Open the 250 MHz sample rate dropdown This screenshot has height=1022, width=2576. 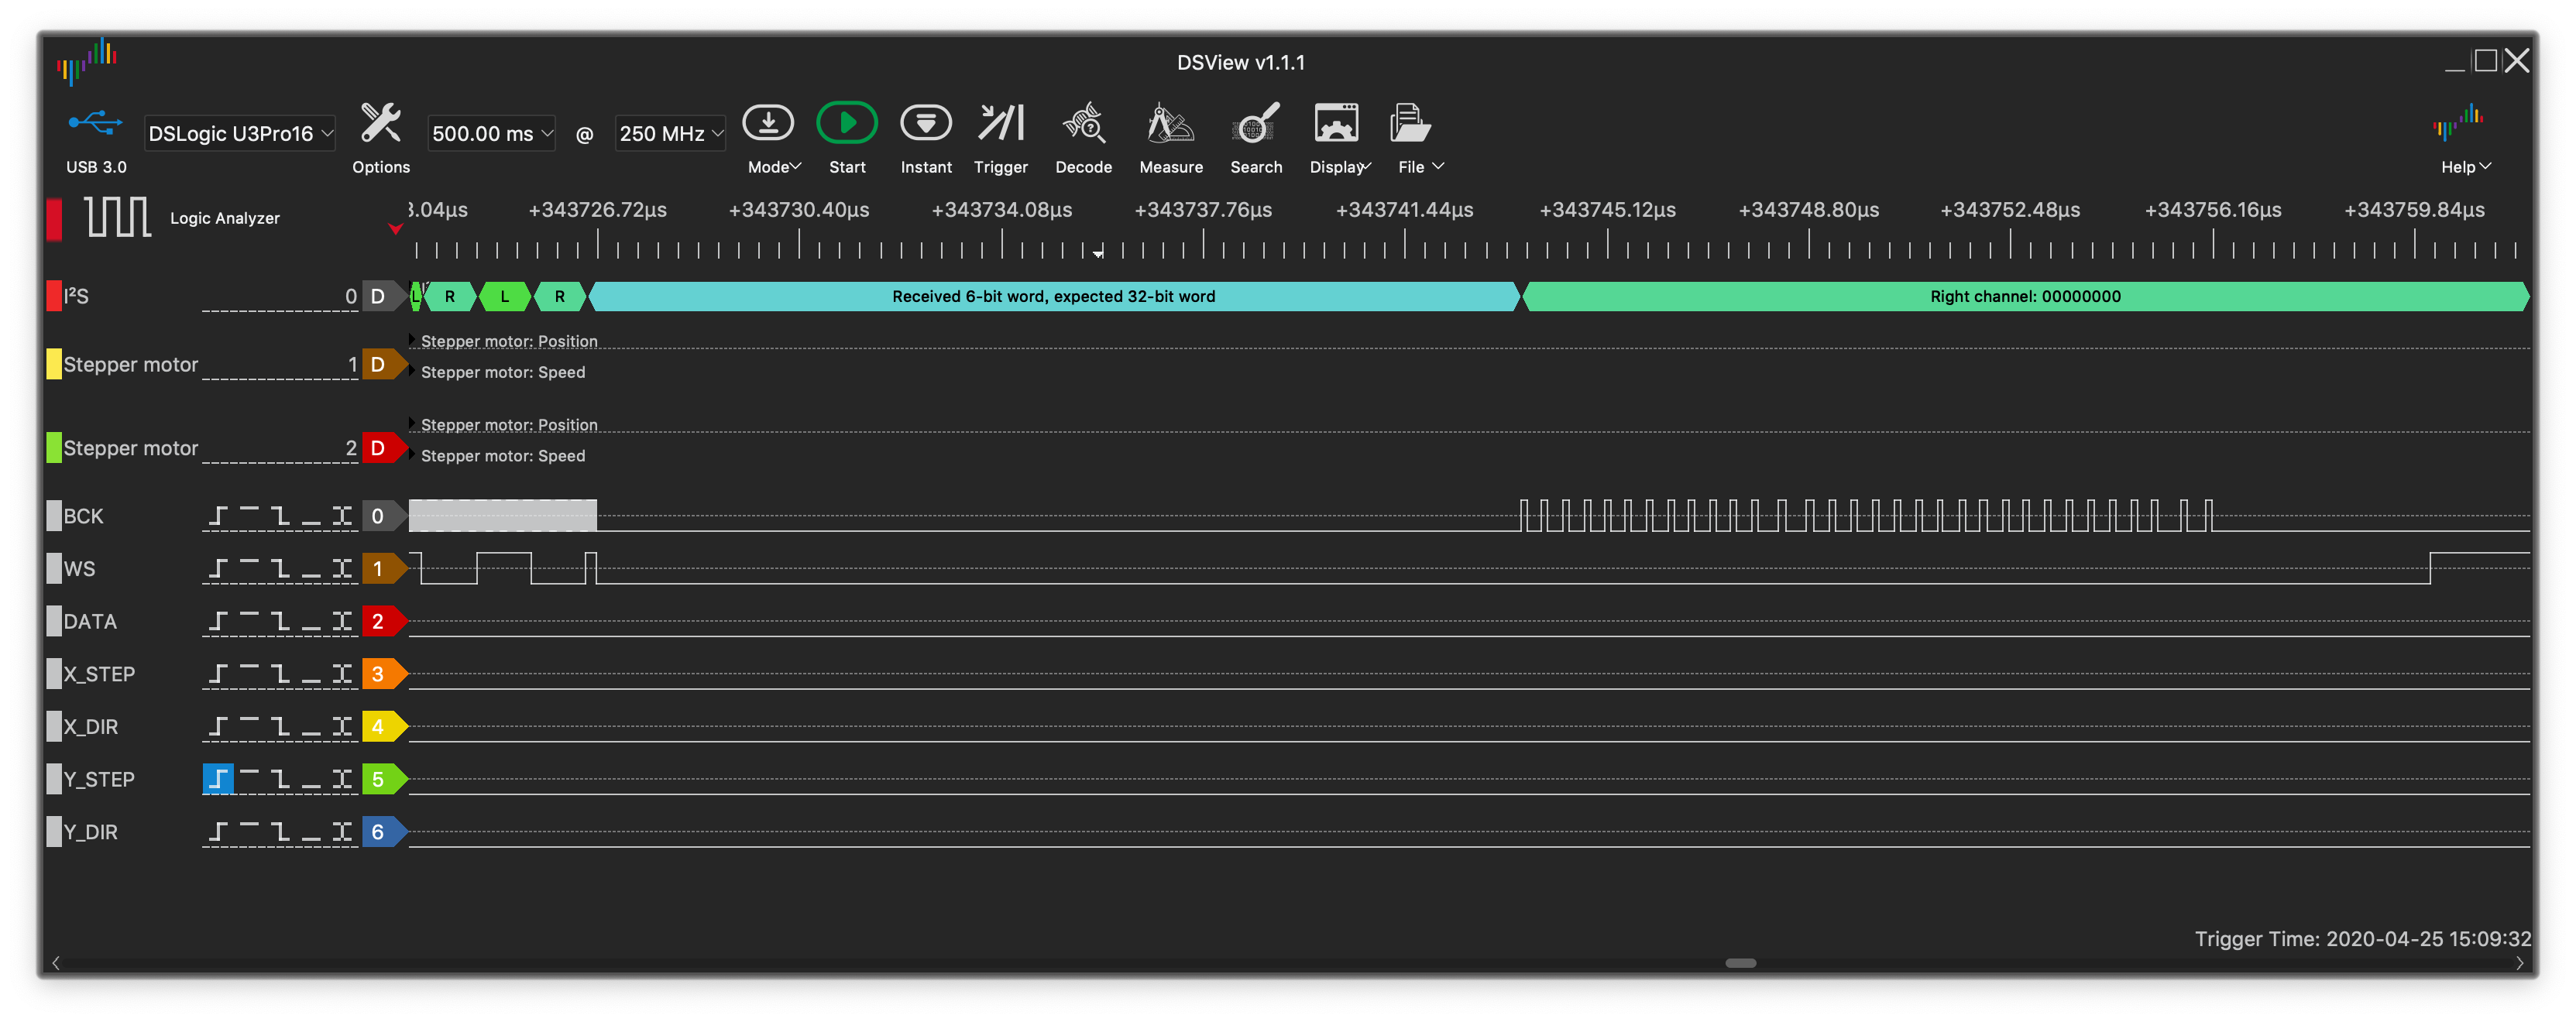pos(670,133)
